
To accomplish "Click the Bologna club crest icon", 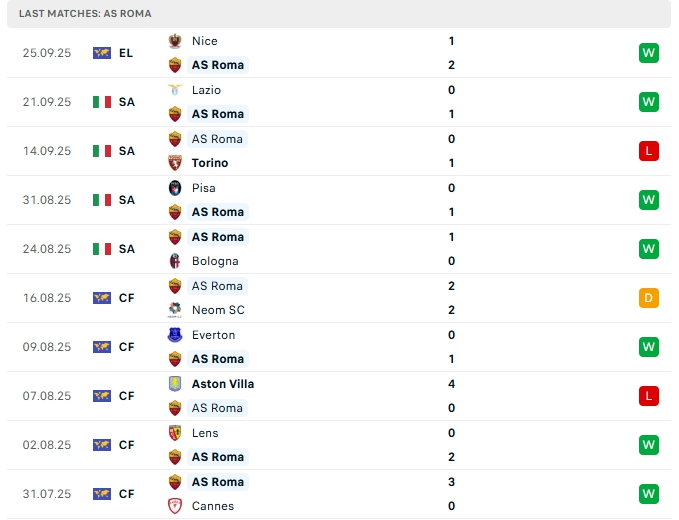I will coord(175,261).
